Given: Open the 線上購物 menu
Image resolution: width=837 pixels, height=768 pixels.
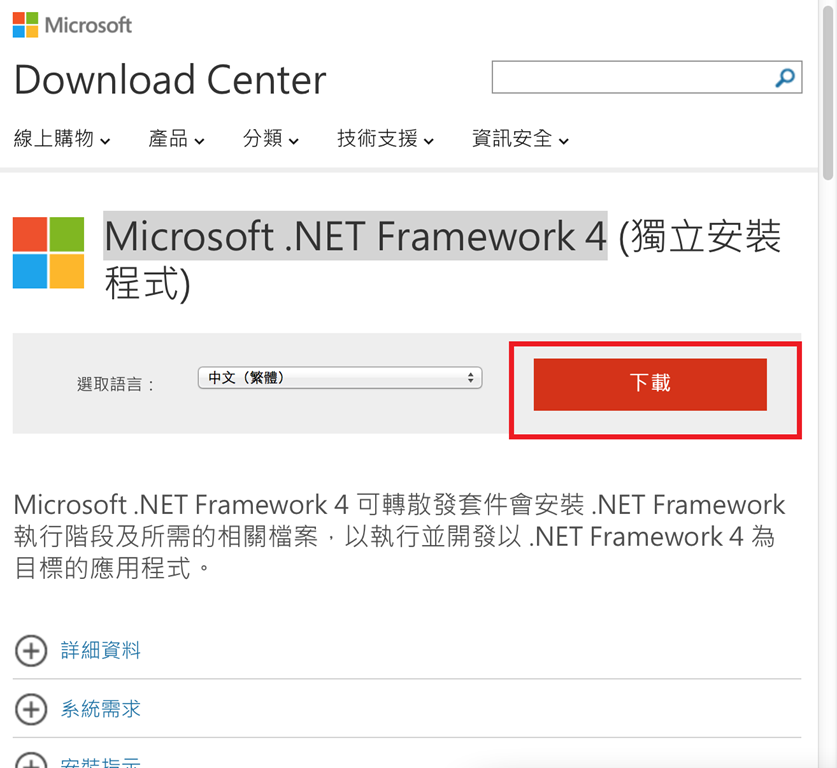Looking at the screenshot, I should tap(61, 139).
